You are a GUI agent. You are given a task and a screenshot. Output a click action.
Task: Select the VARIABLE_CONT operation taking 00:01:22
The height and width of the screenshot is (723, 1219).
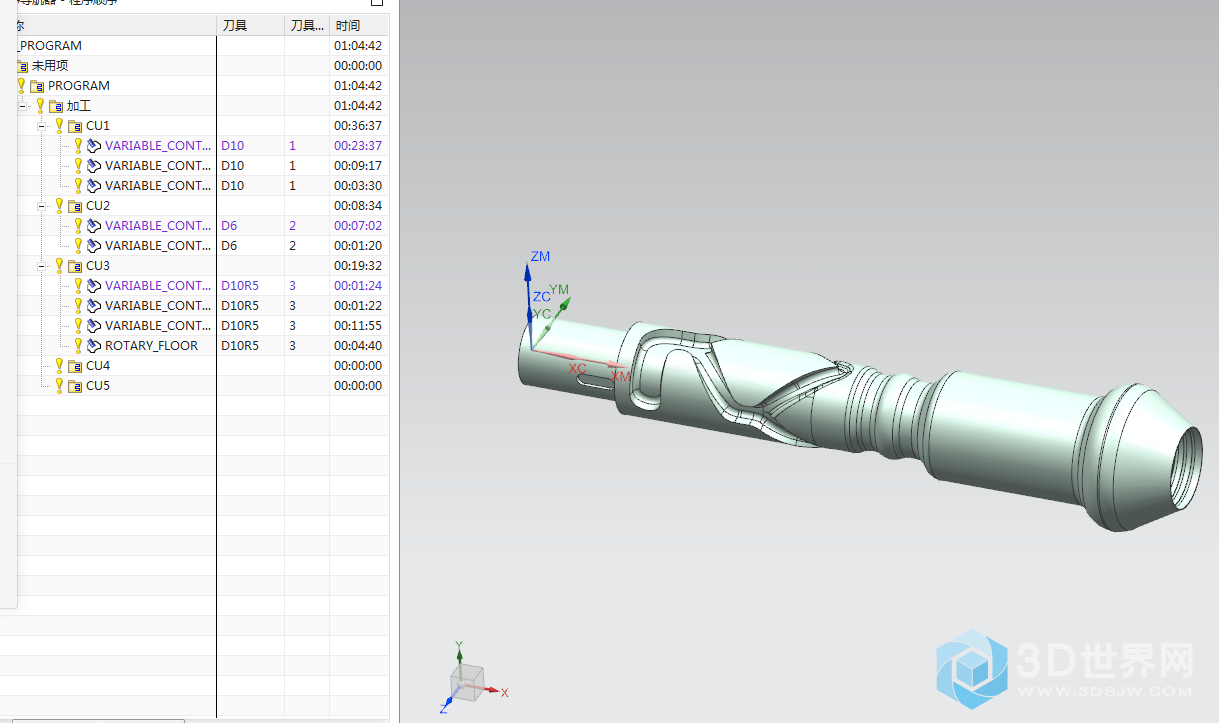pyautogui.click(x=158, y=306)
